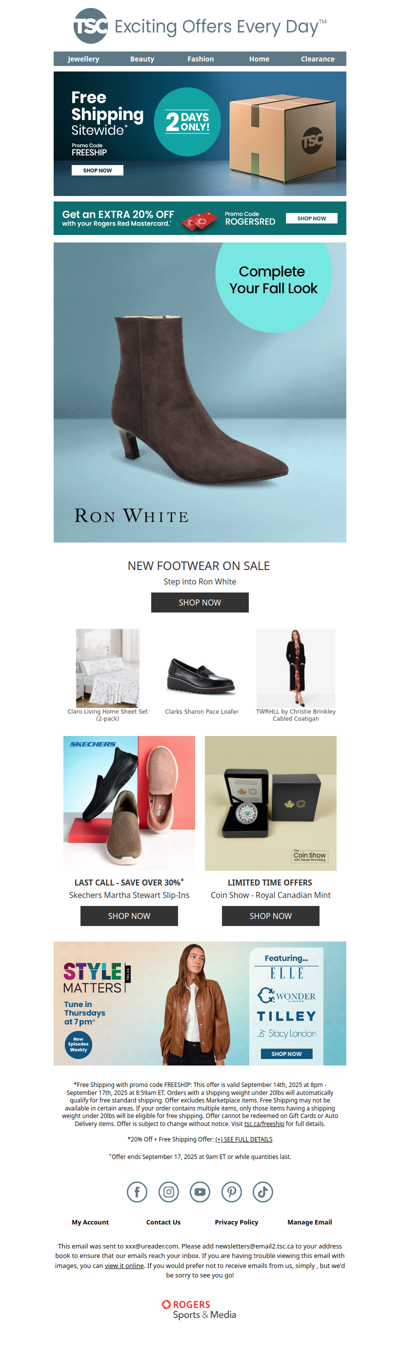The height and width of the screenshot is (1350, 400).
Task: Open the Fashion category tab
Action: point(200,59)
